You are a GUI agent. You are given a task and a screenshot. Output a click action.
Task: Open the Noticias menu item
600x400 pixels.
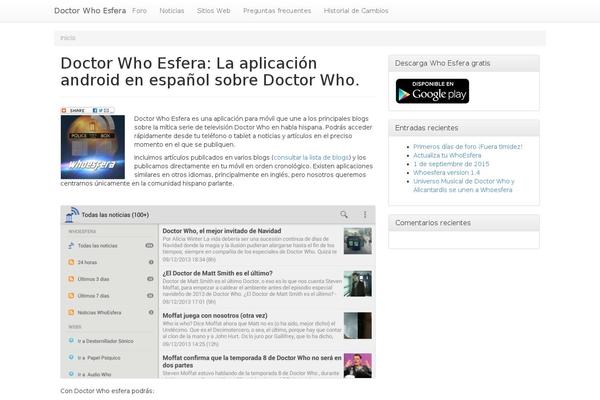pyautogui.click(x=172, y=11)
